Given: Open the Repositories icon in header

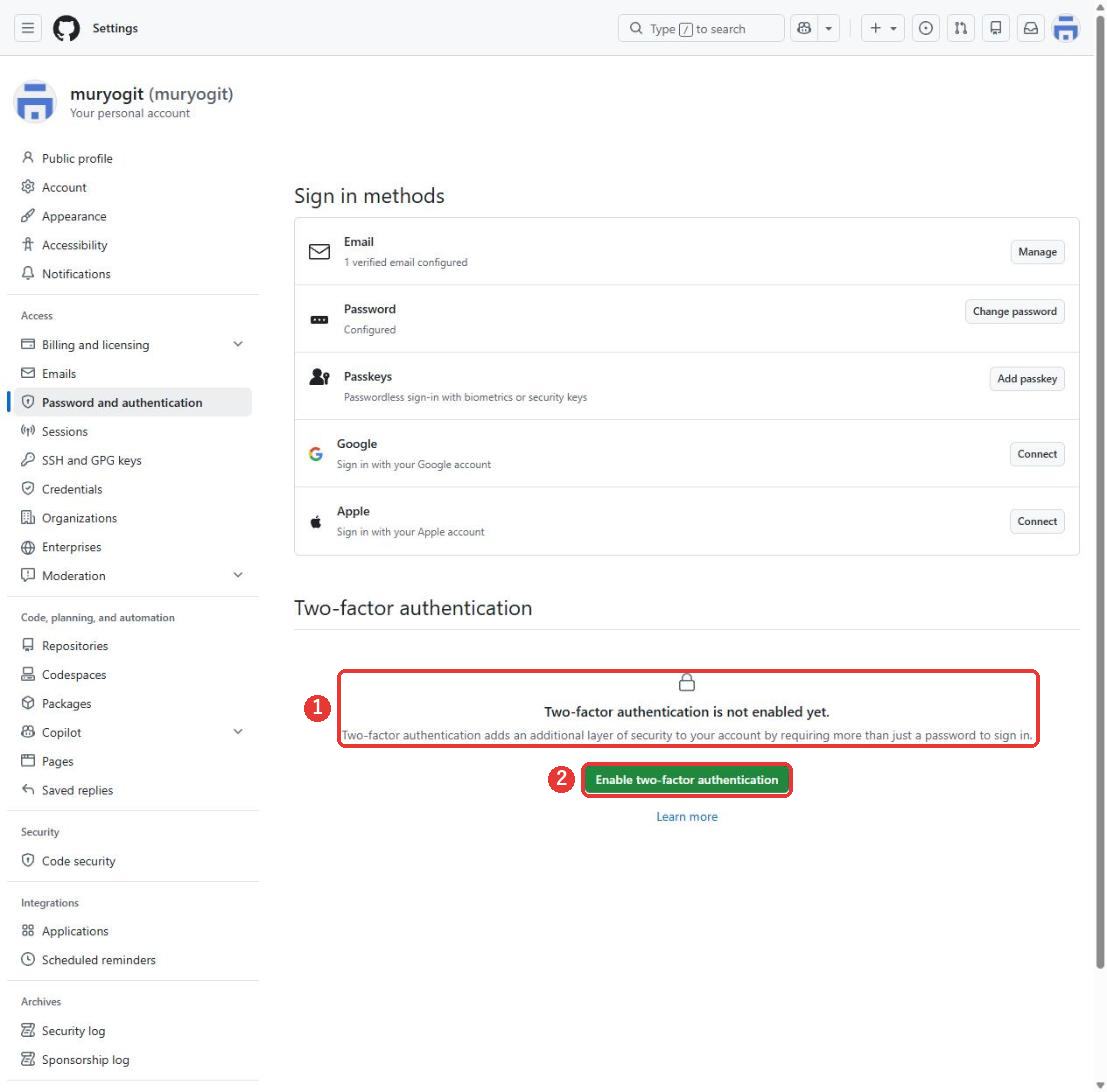Looking at the screenshot, I should click(x=995, y=28).
